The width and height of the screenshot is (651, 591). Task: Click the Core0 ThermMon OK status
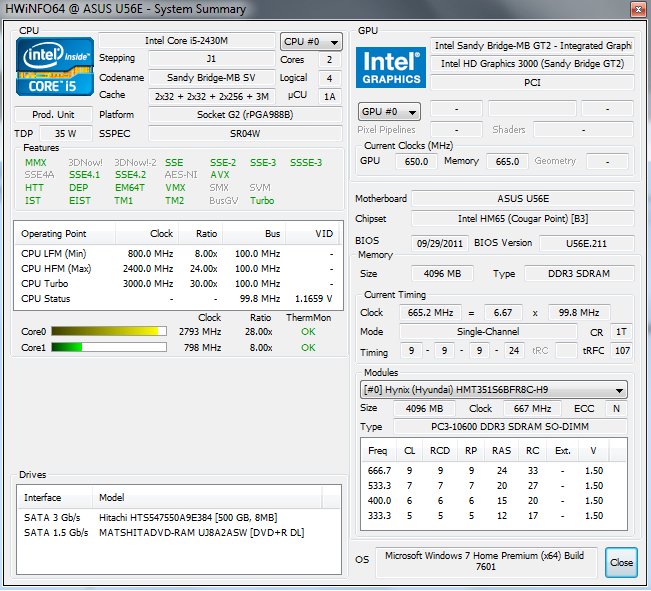308,332
